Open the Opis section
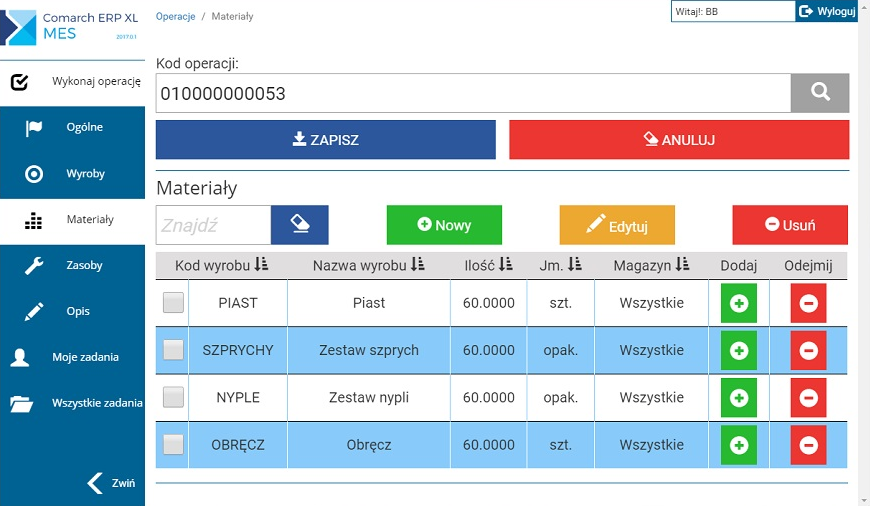Image resolution: width=870 pixels, height=506 pixels. [72, 311]
